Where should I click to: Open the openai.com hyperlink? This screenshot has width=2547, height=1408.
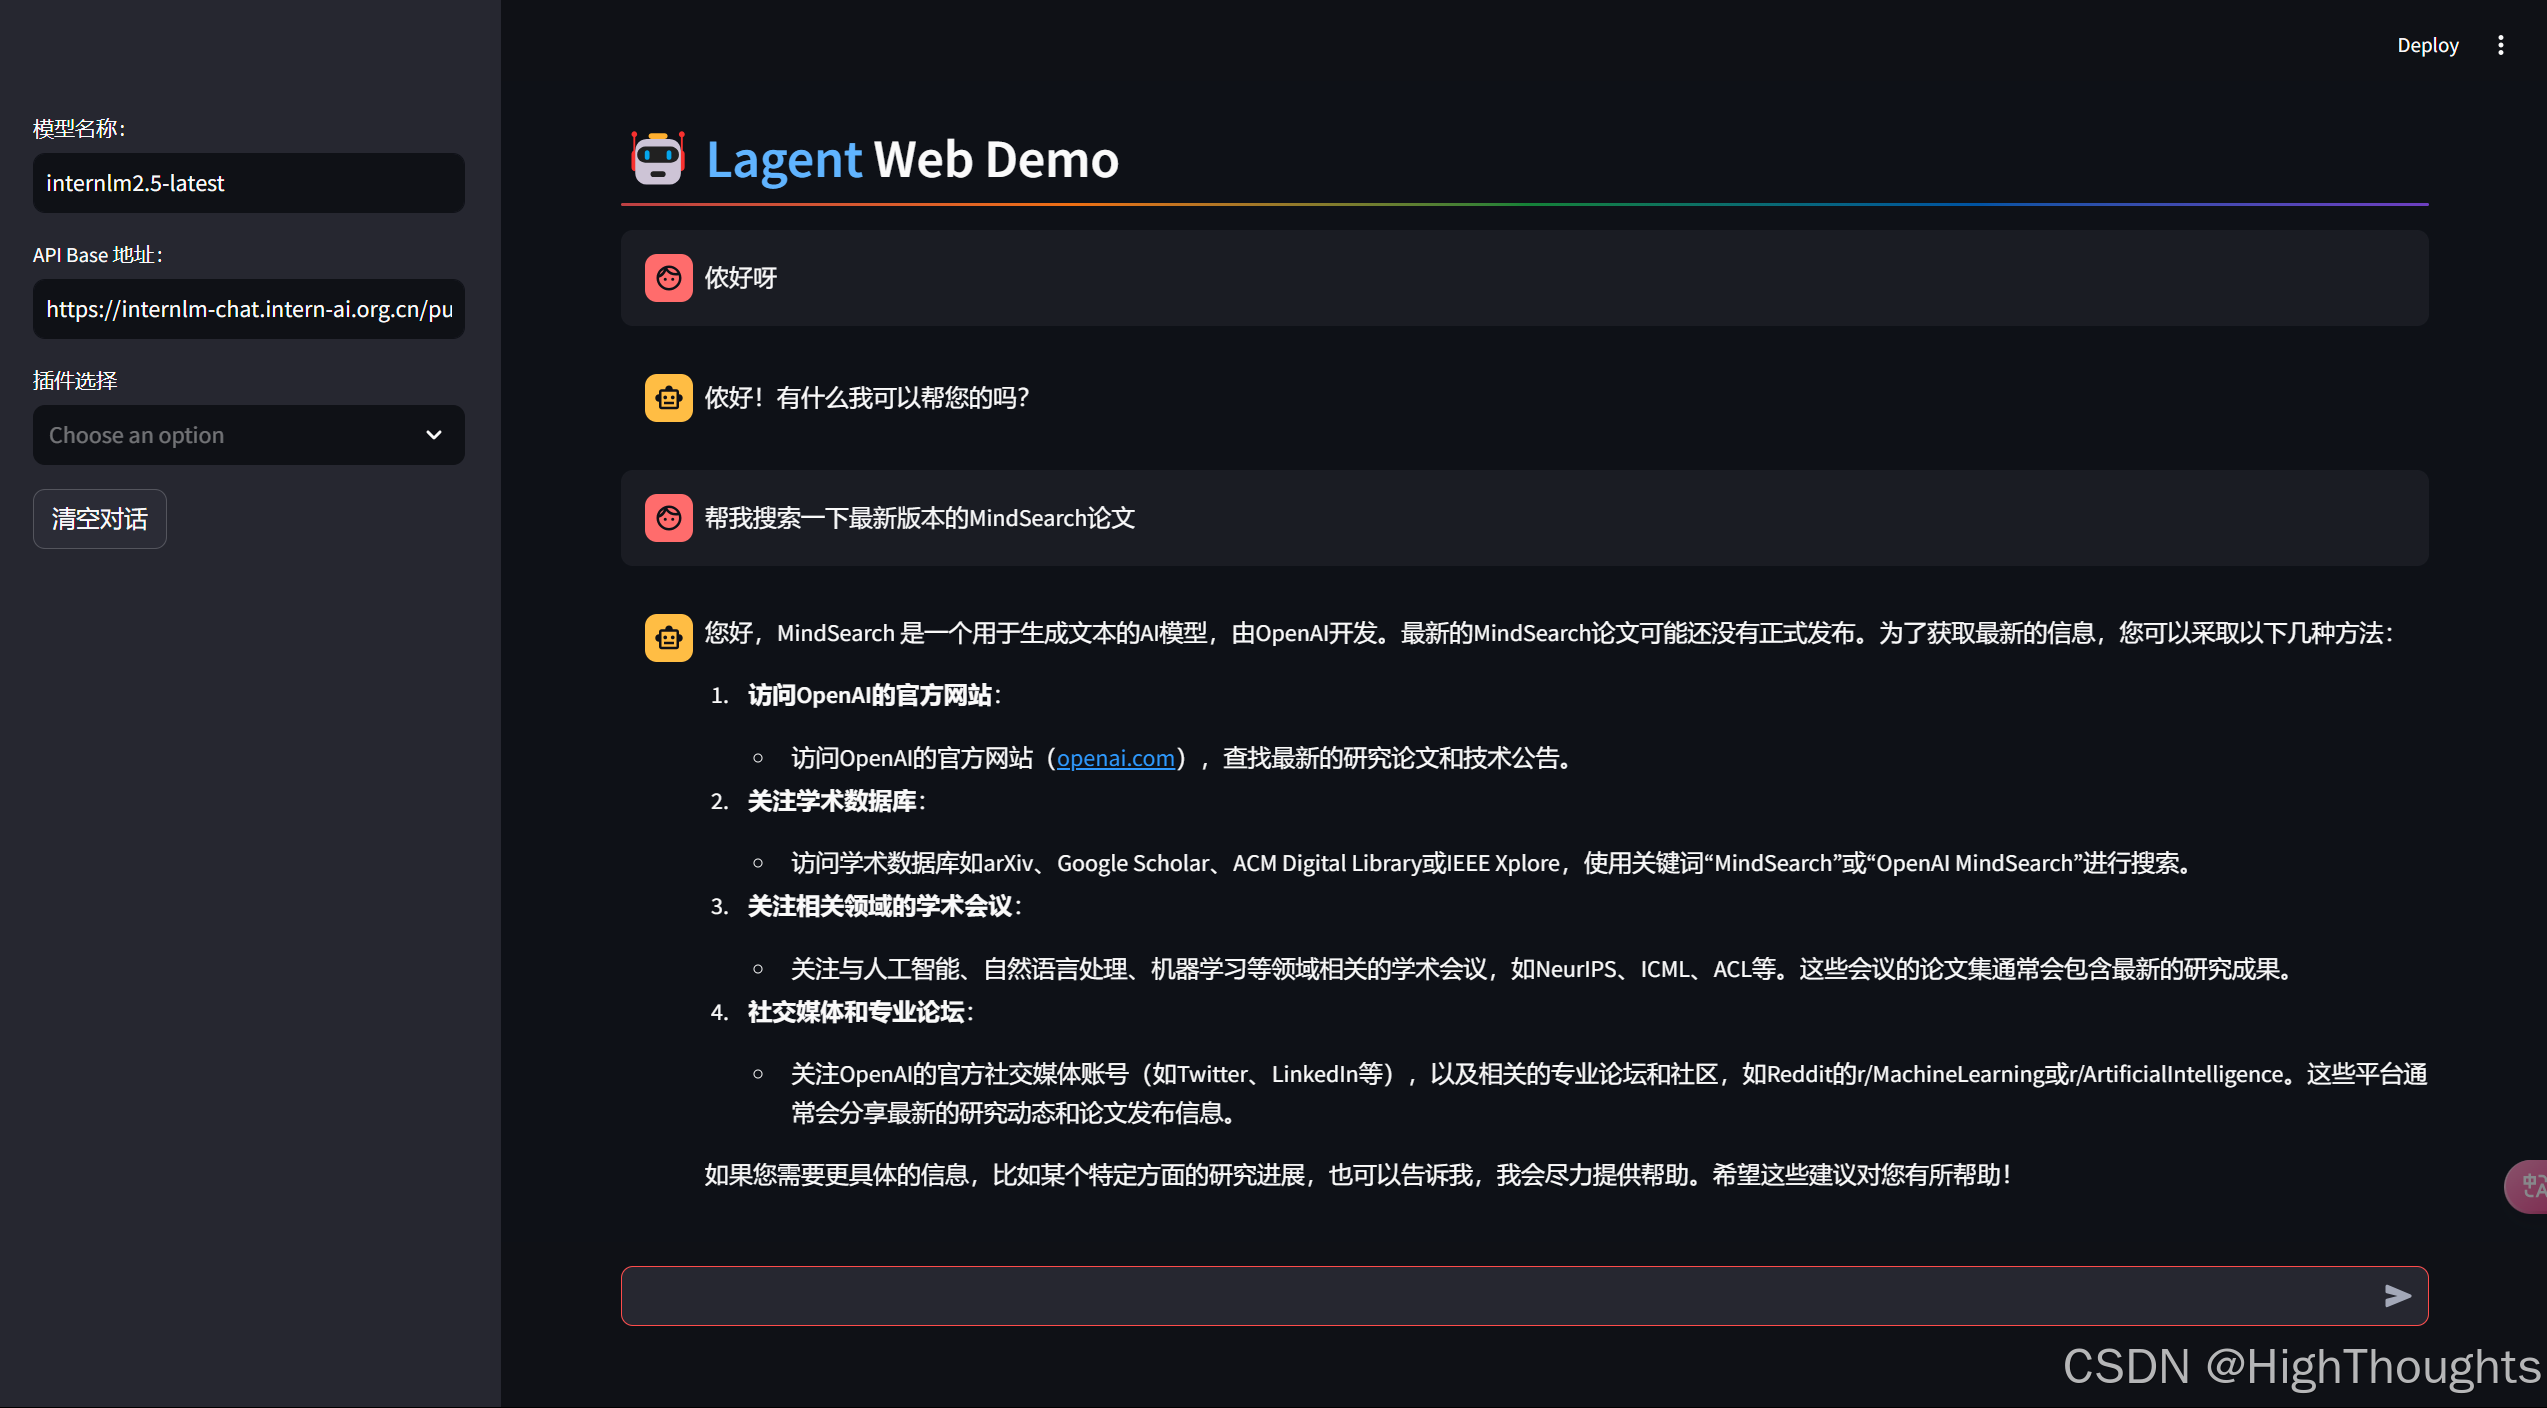[x=1115, y=758]
